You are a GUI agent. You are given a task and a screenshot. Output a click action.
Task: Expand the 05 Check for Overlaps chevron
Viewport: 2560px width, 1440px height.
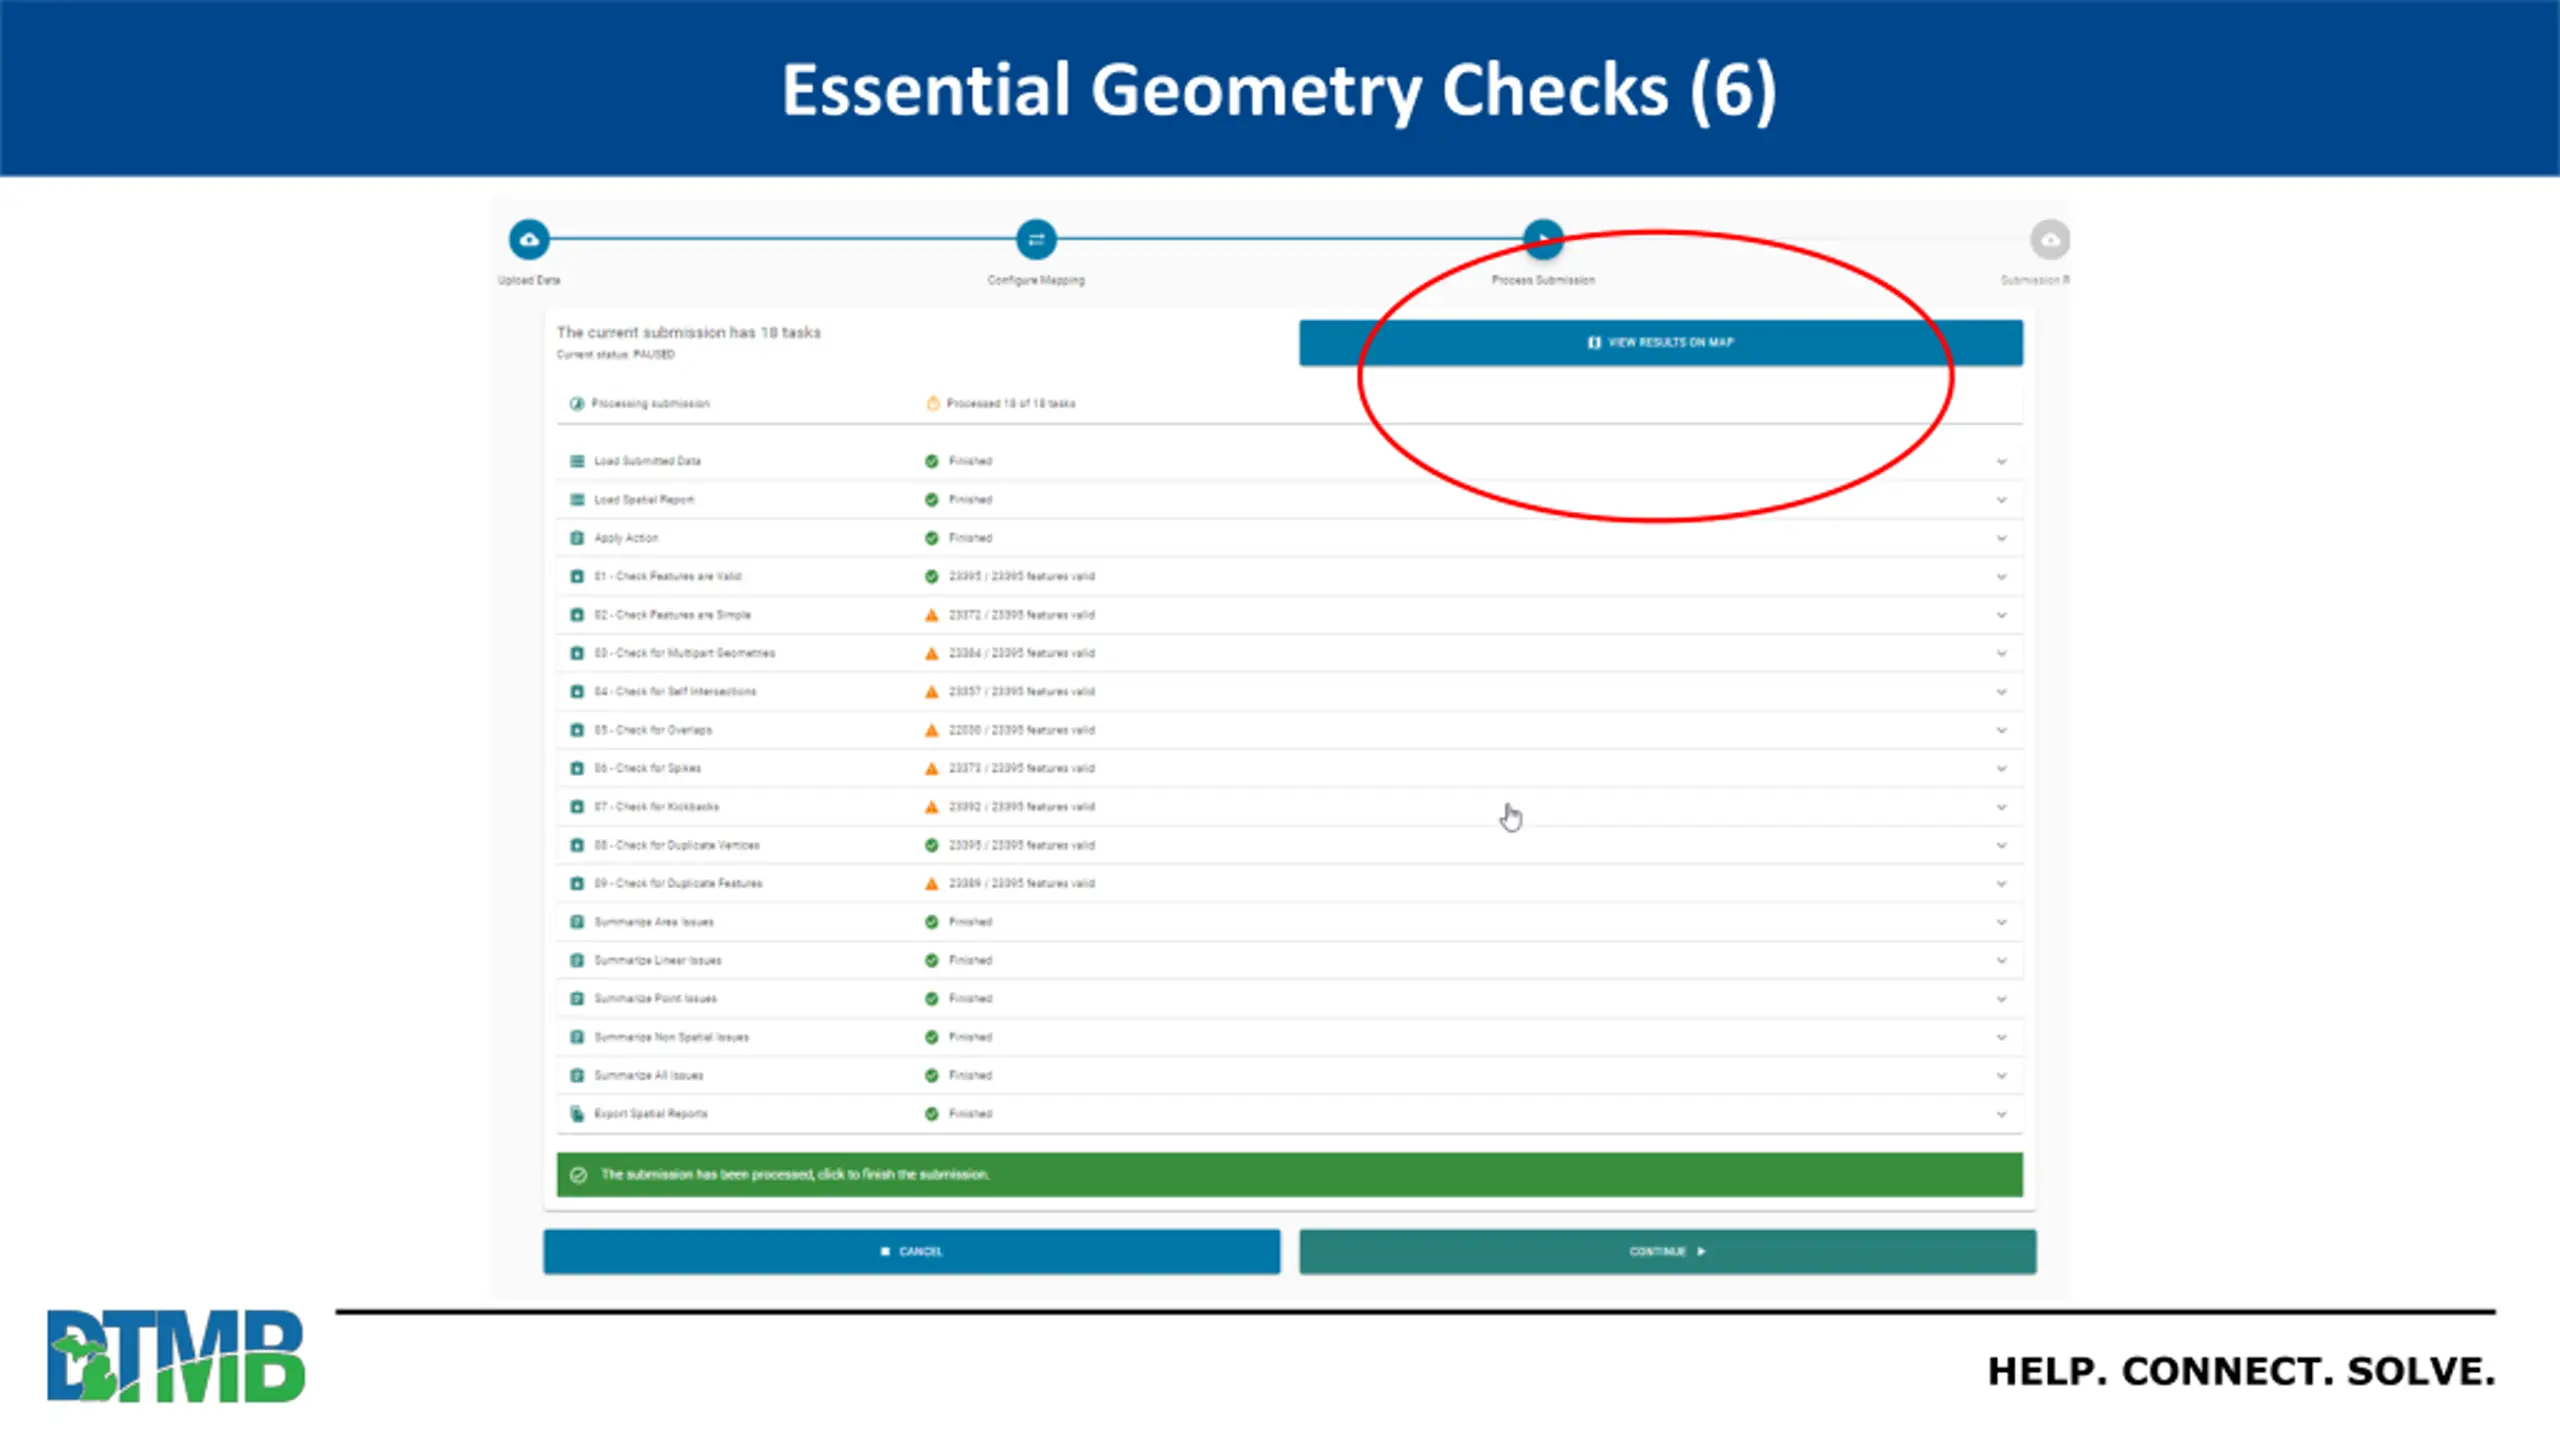[2001, 730]
